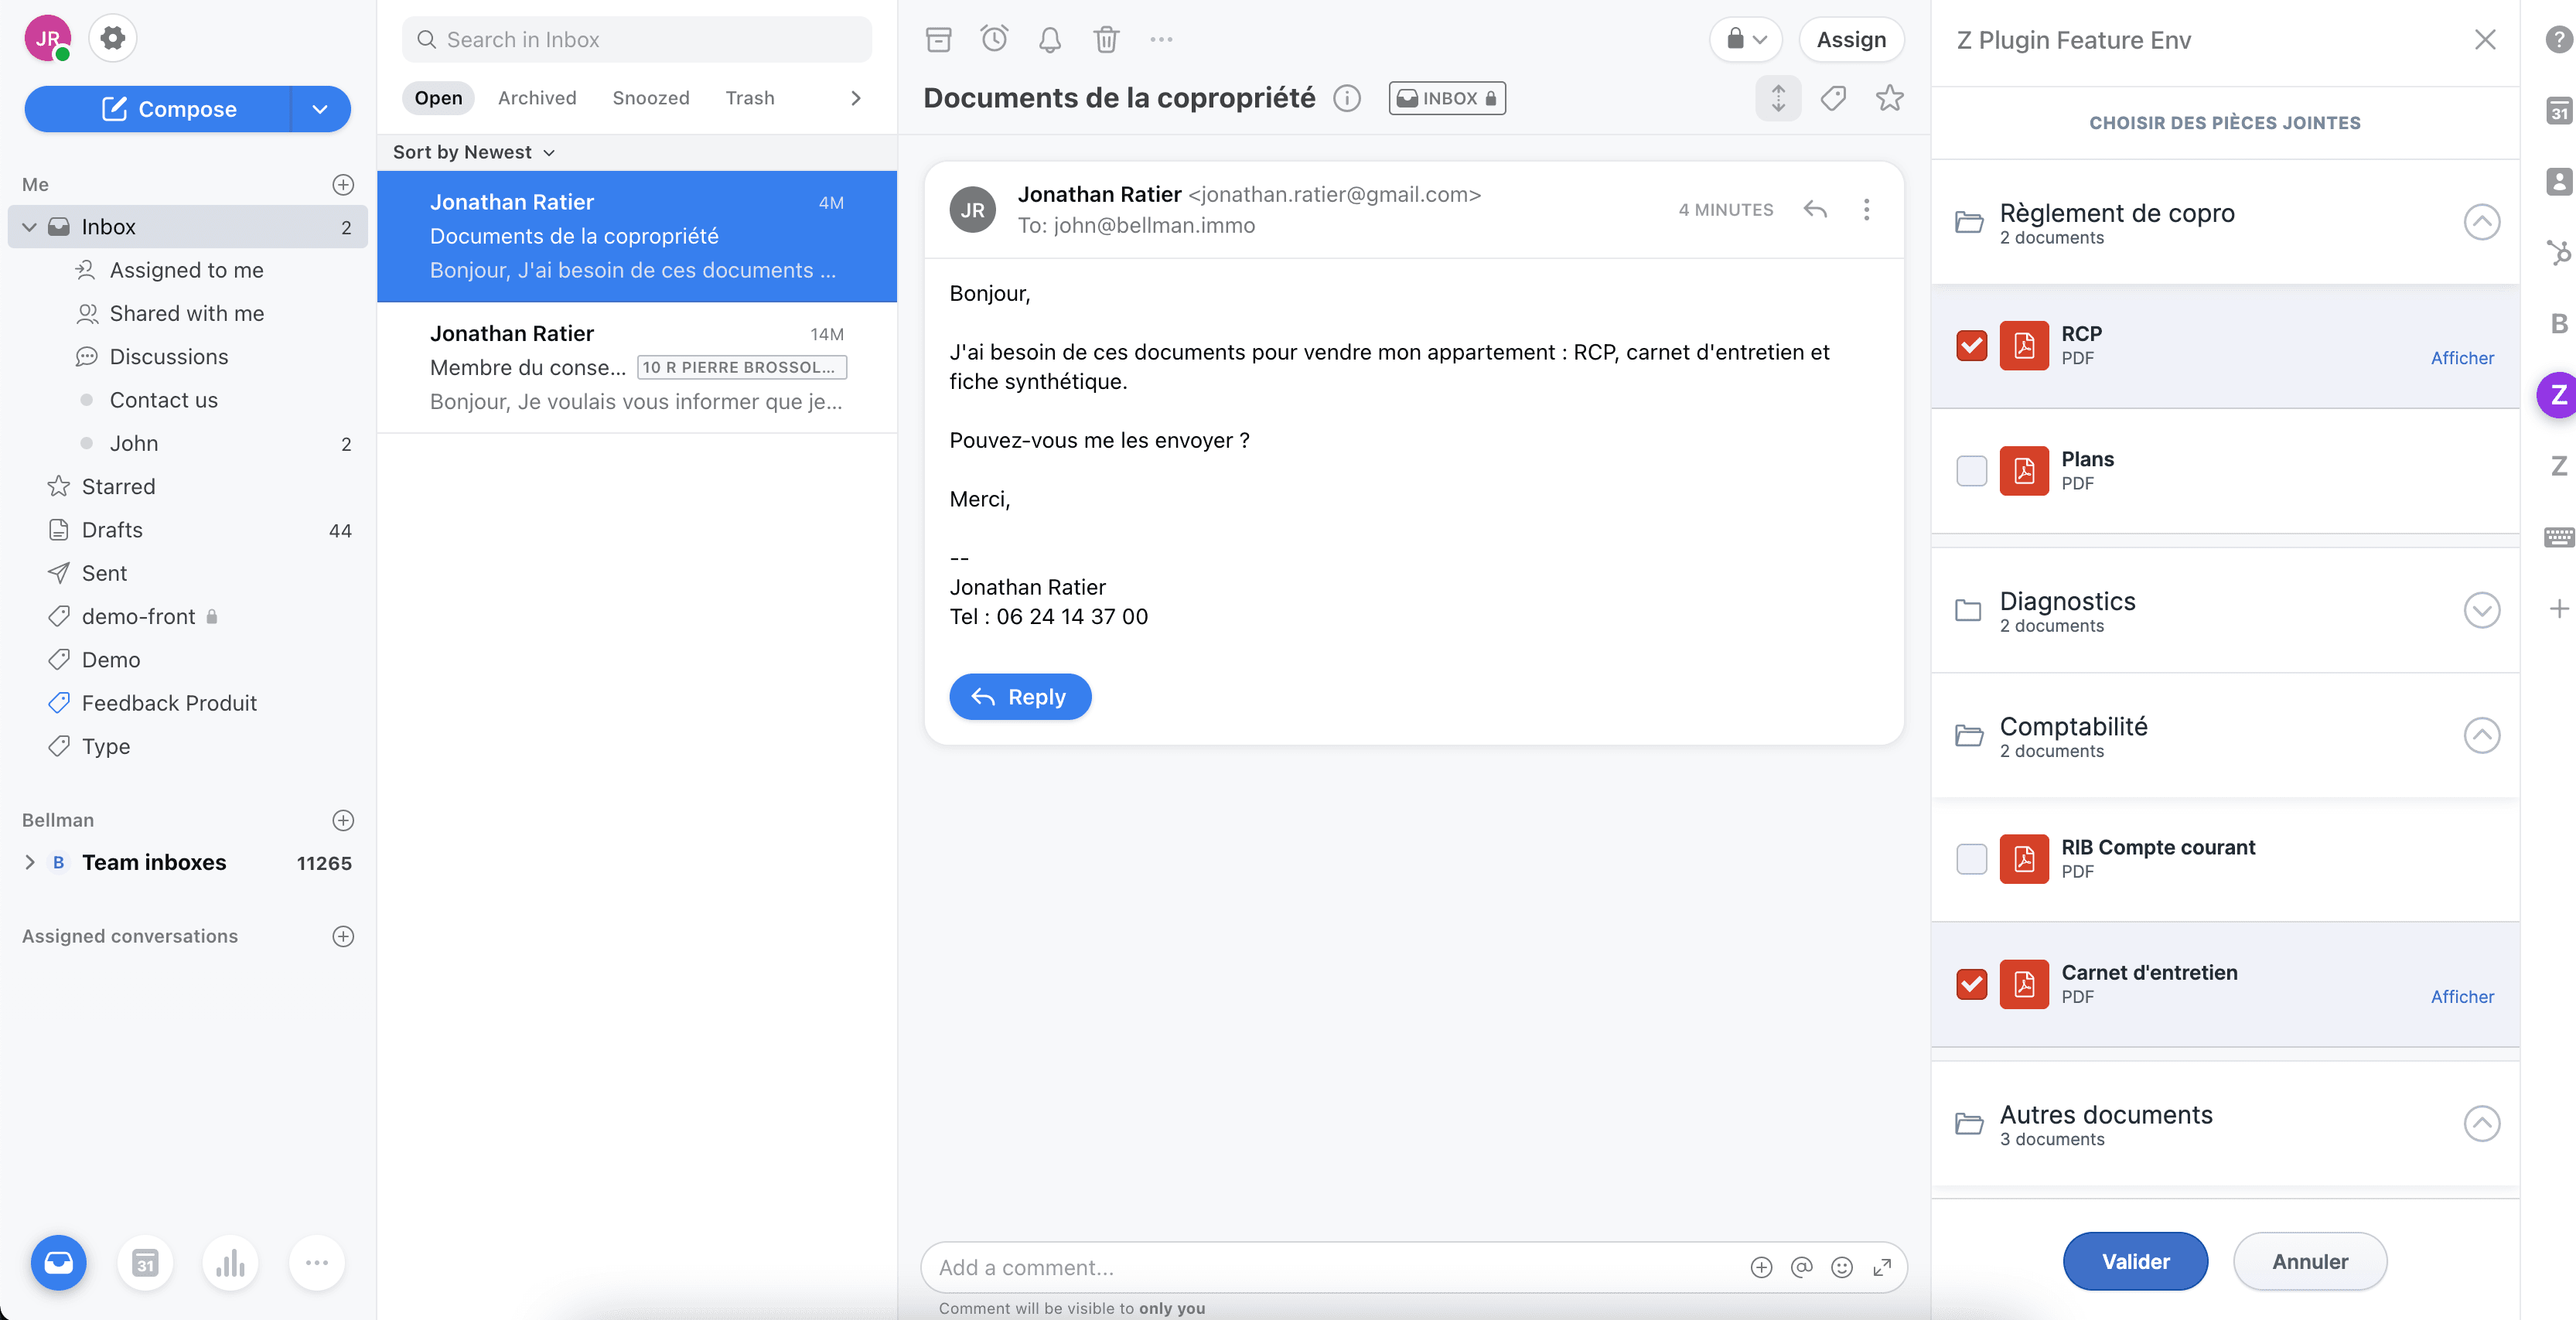This screenshot has width=2576, height=1320.
Task: Close the Z Plugin Feature Env panel
Action: [2485, 39]
